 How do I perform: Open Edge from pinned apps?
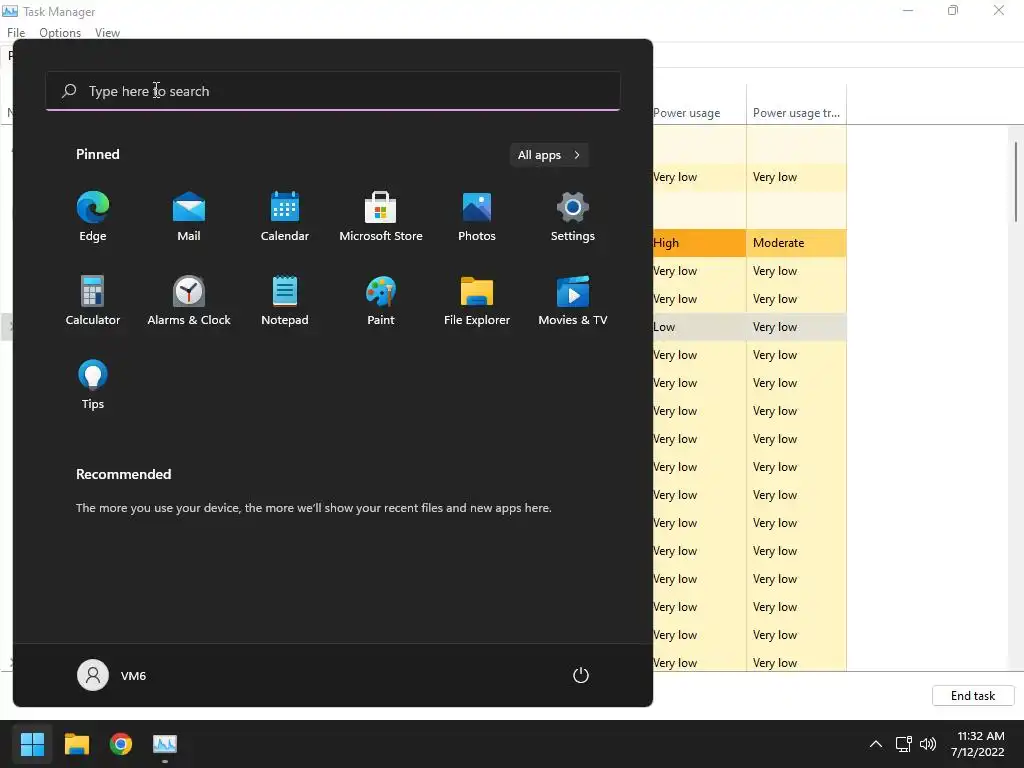[93, 217]
